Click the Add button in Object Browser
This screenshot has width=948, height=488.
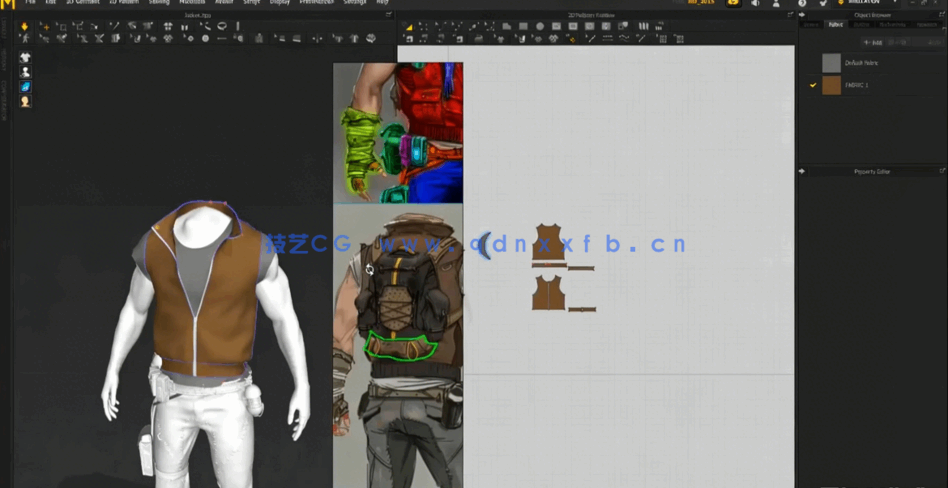click(875, 43)
